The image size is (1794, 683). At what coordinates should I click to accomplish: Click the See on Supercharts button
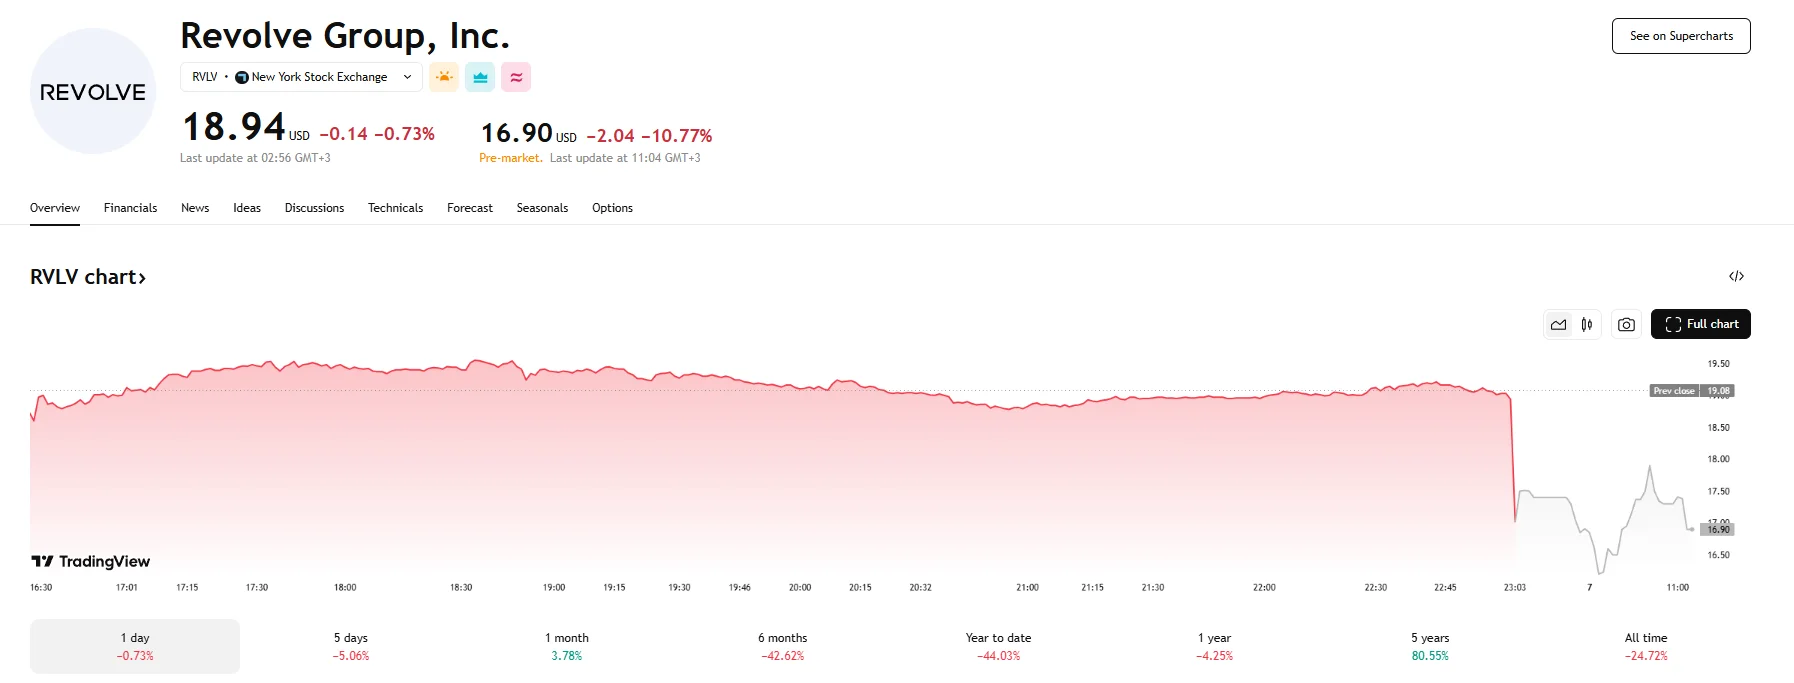[1681, 35]
